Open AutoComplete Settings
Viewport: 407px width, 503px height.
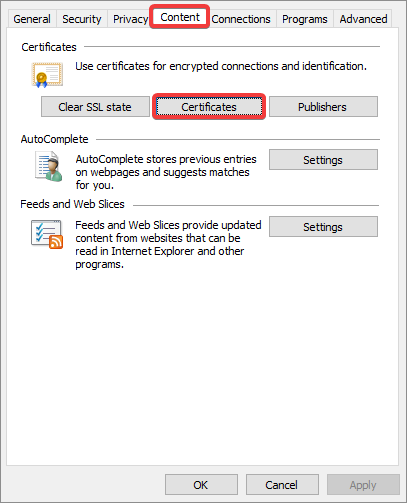pos(323,160)
